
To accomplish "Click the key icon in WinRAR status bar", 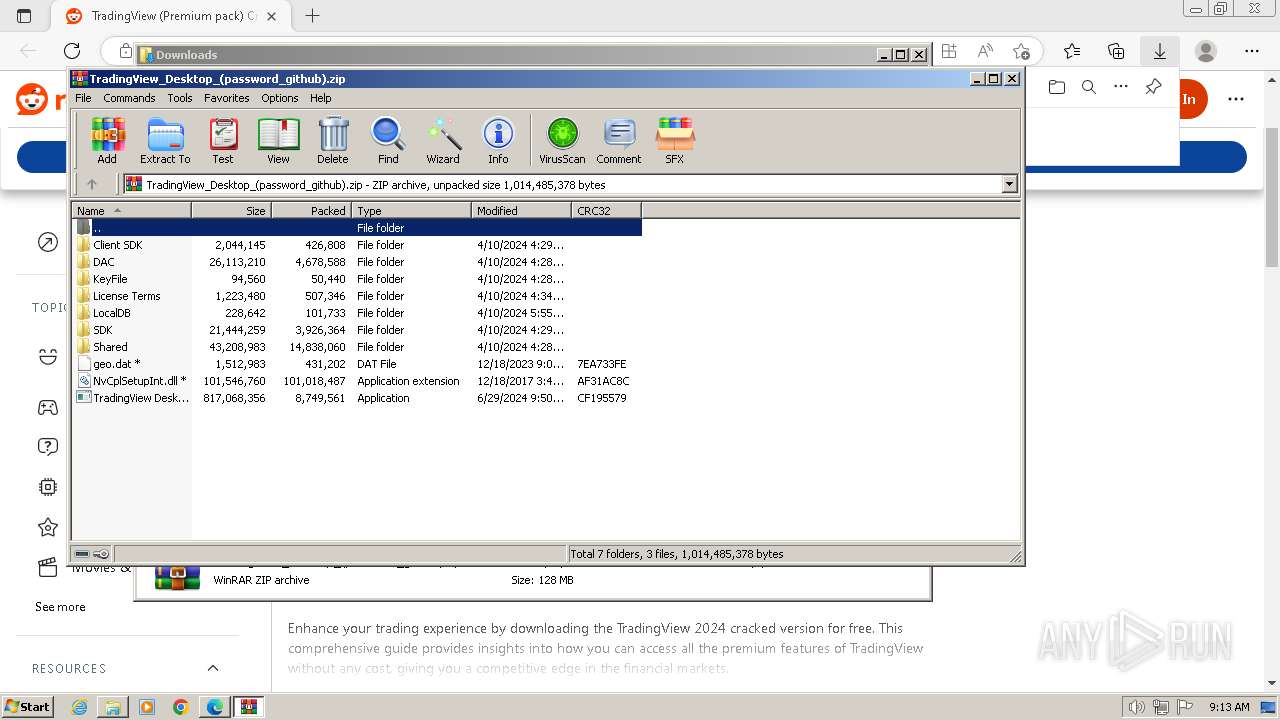I will (x=101, y=554).
